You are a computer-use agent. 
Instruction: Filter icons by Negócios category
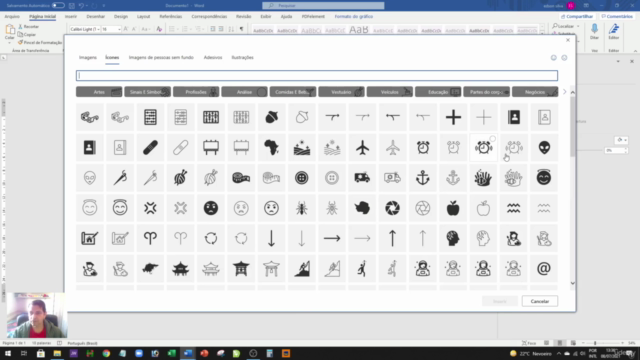(535, 92)
